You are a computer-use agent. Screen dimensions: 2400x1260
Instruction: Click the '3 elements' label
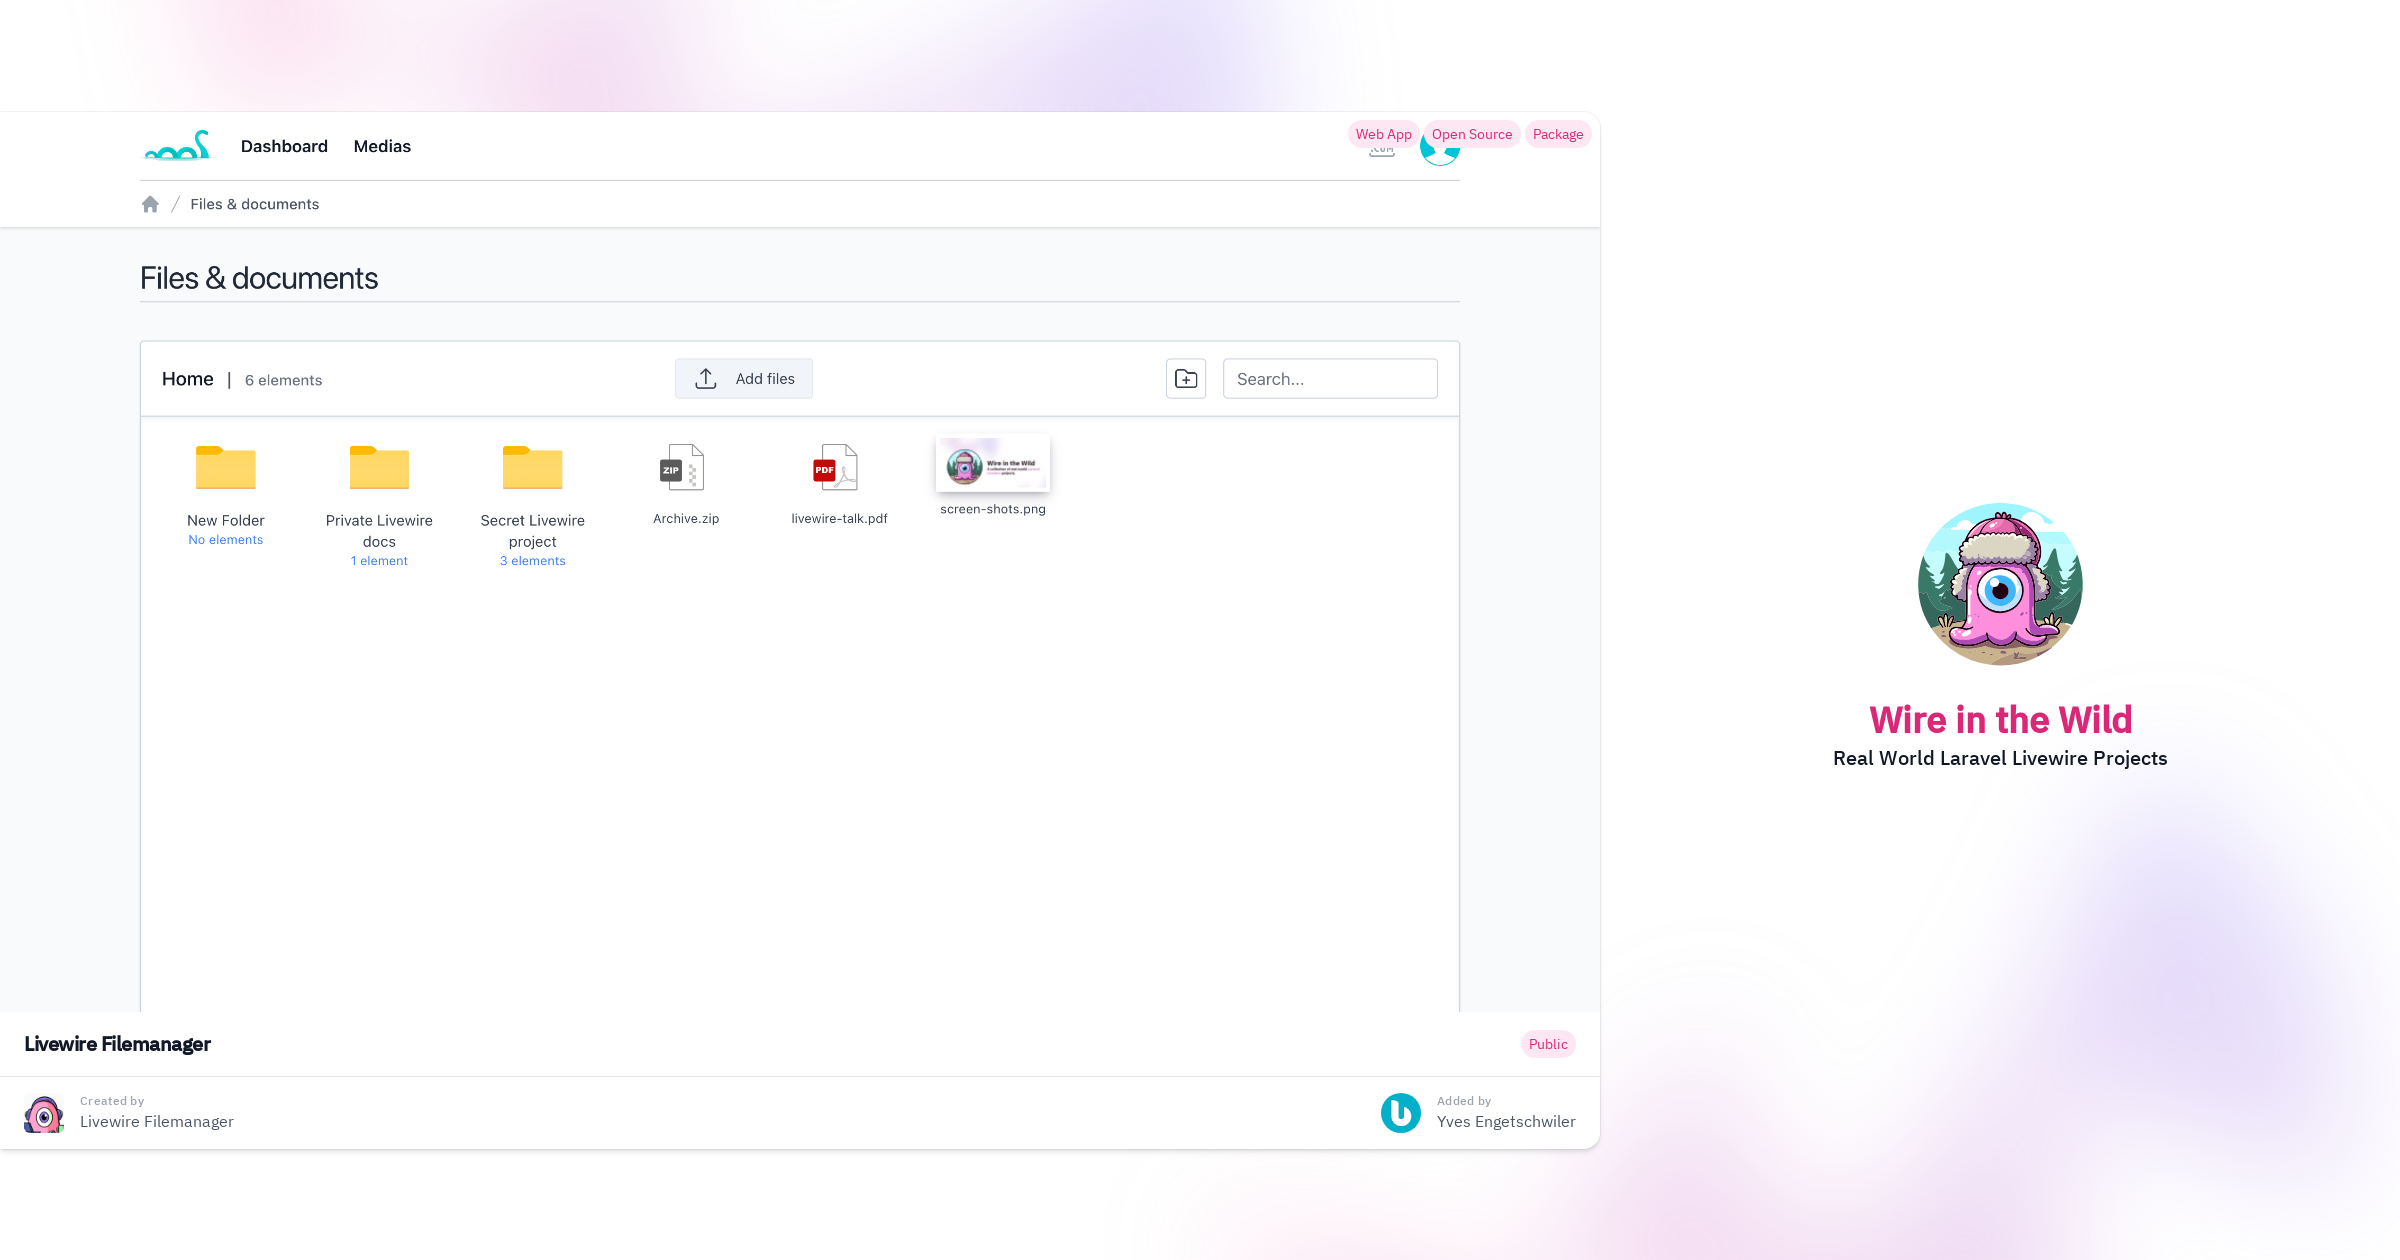(x=533, y=561)
